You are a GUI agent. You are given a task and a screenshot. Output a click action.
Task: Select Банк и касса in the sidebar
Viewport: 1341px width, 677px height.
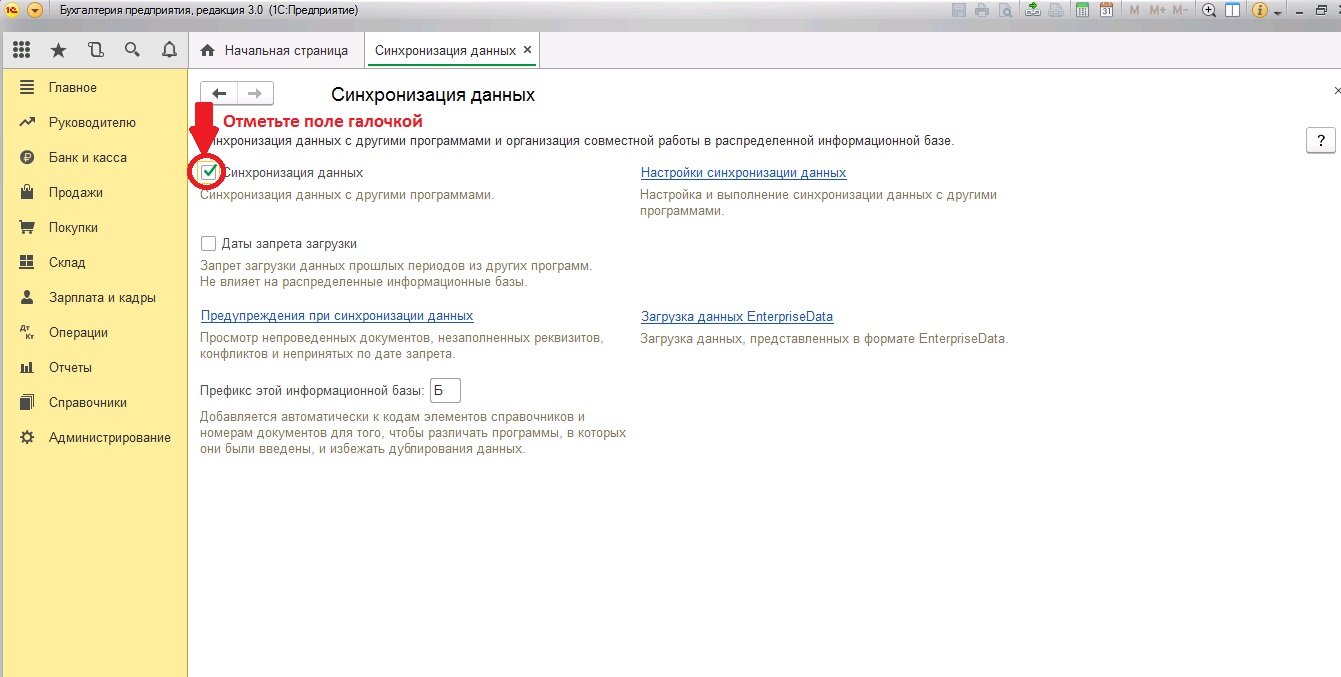87,158
